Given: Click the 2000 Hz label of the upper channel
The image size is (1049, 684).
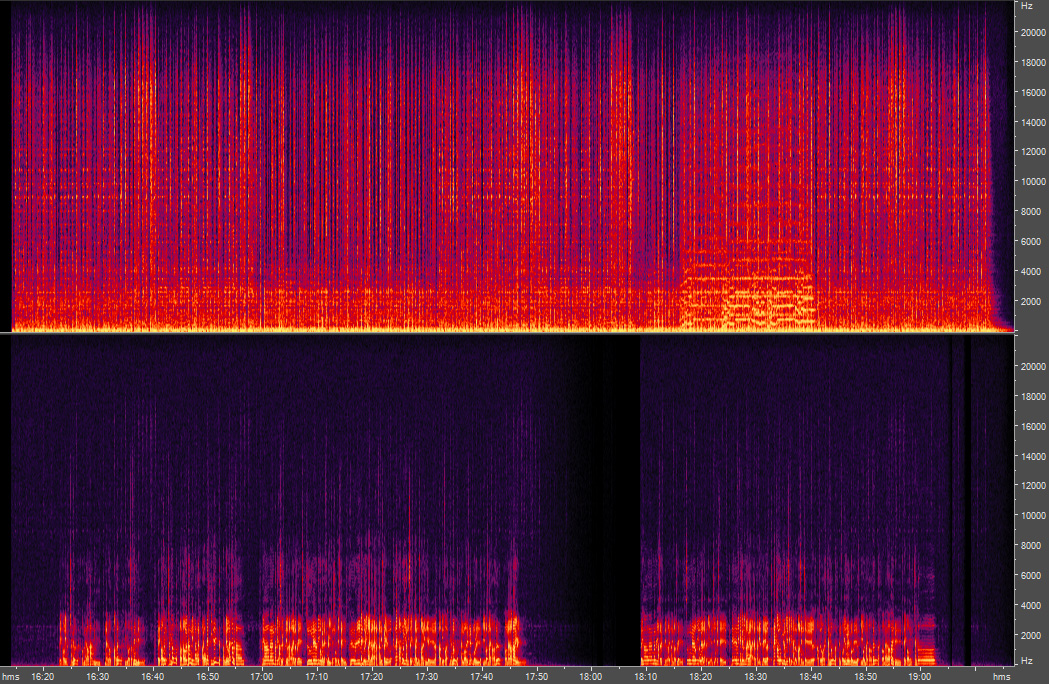Looking at the screenshot, I should [1032, 301].
